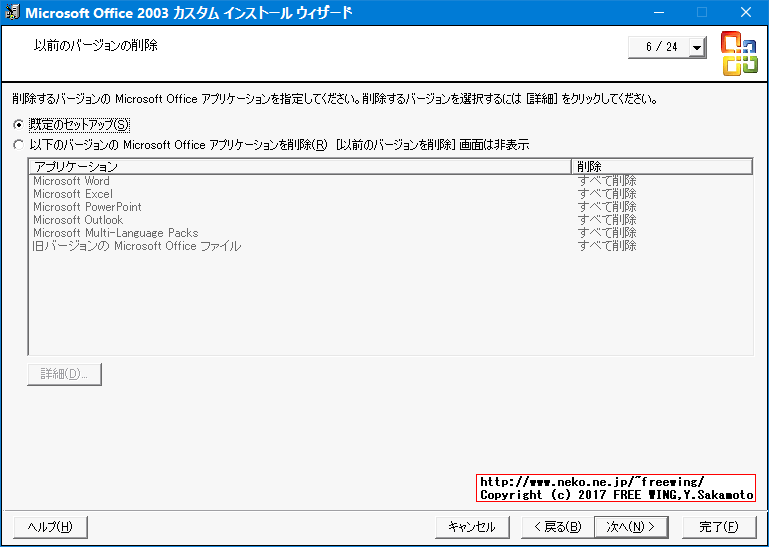Click the キャンセル button
Image resolution: width=769 pixels, height=547 pixels.
472,527
